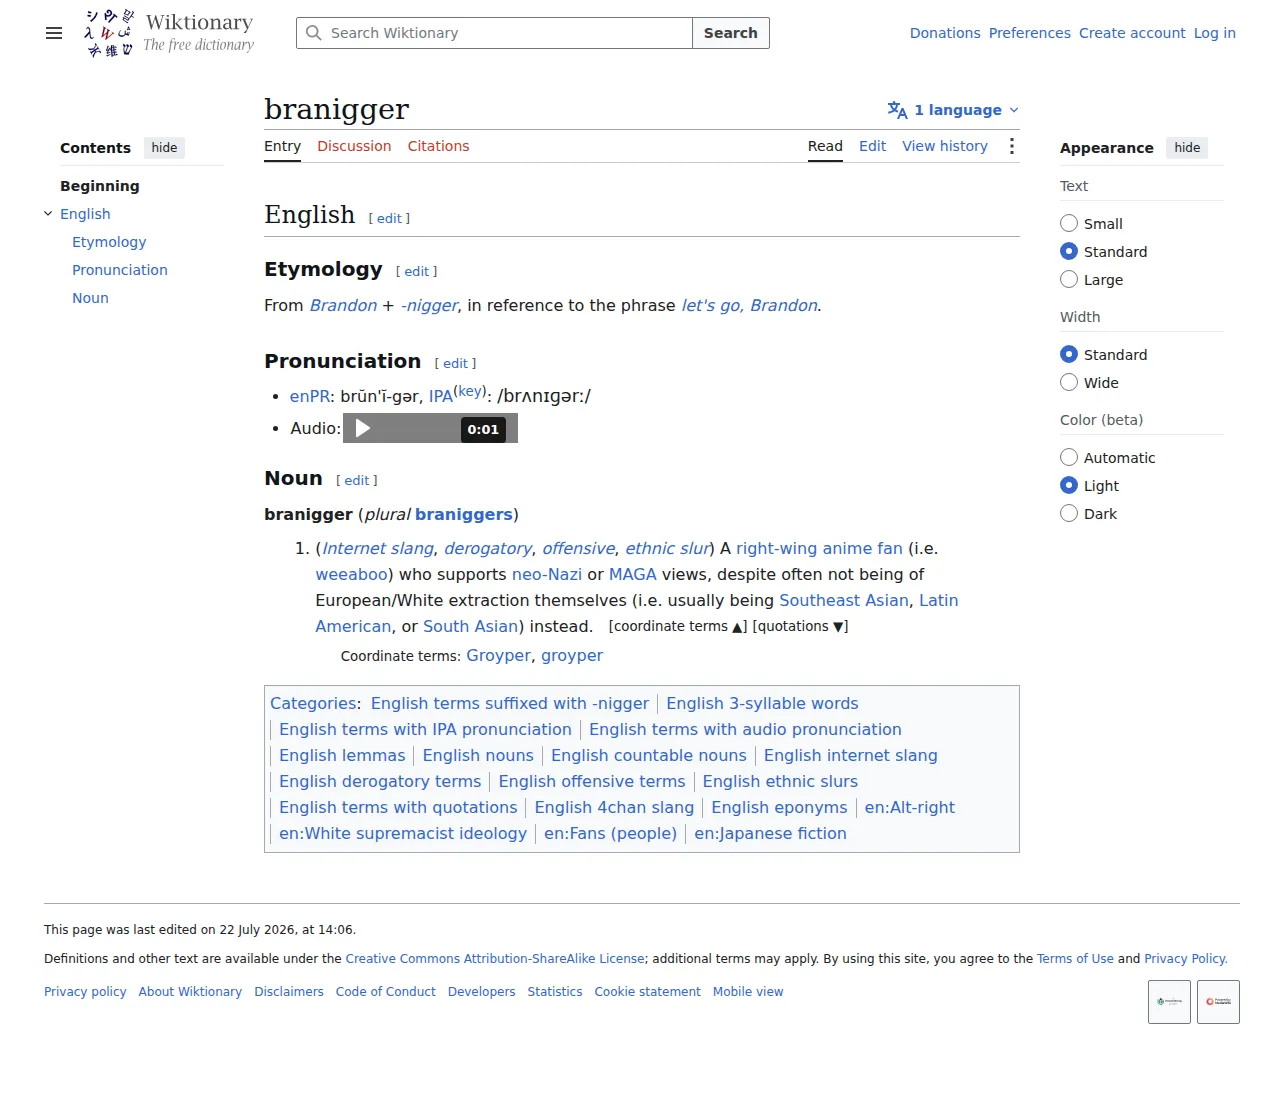
Task: Open English 4chan slang category
Action: pos(614,807)
